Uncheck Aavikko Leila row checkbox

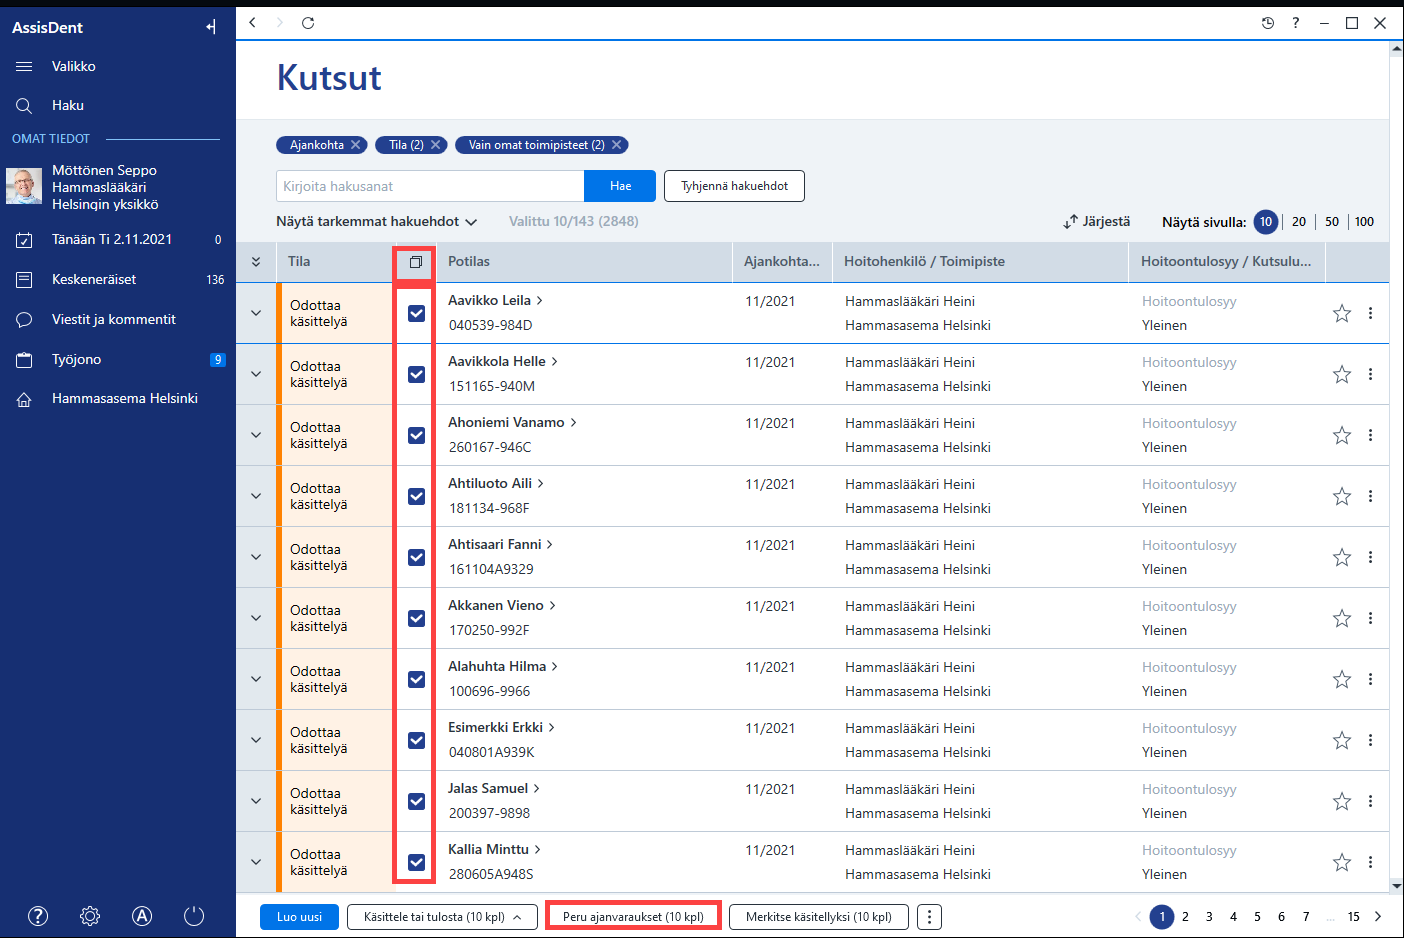(416, 313)
